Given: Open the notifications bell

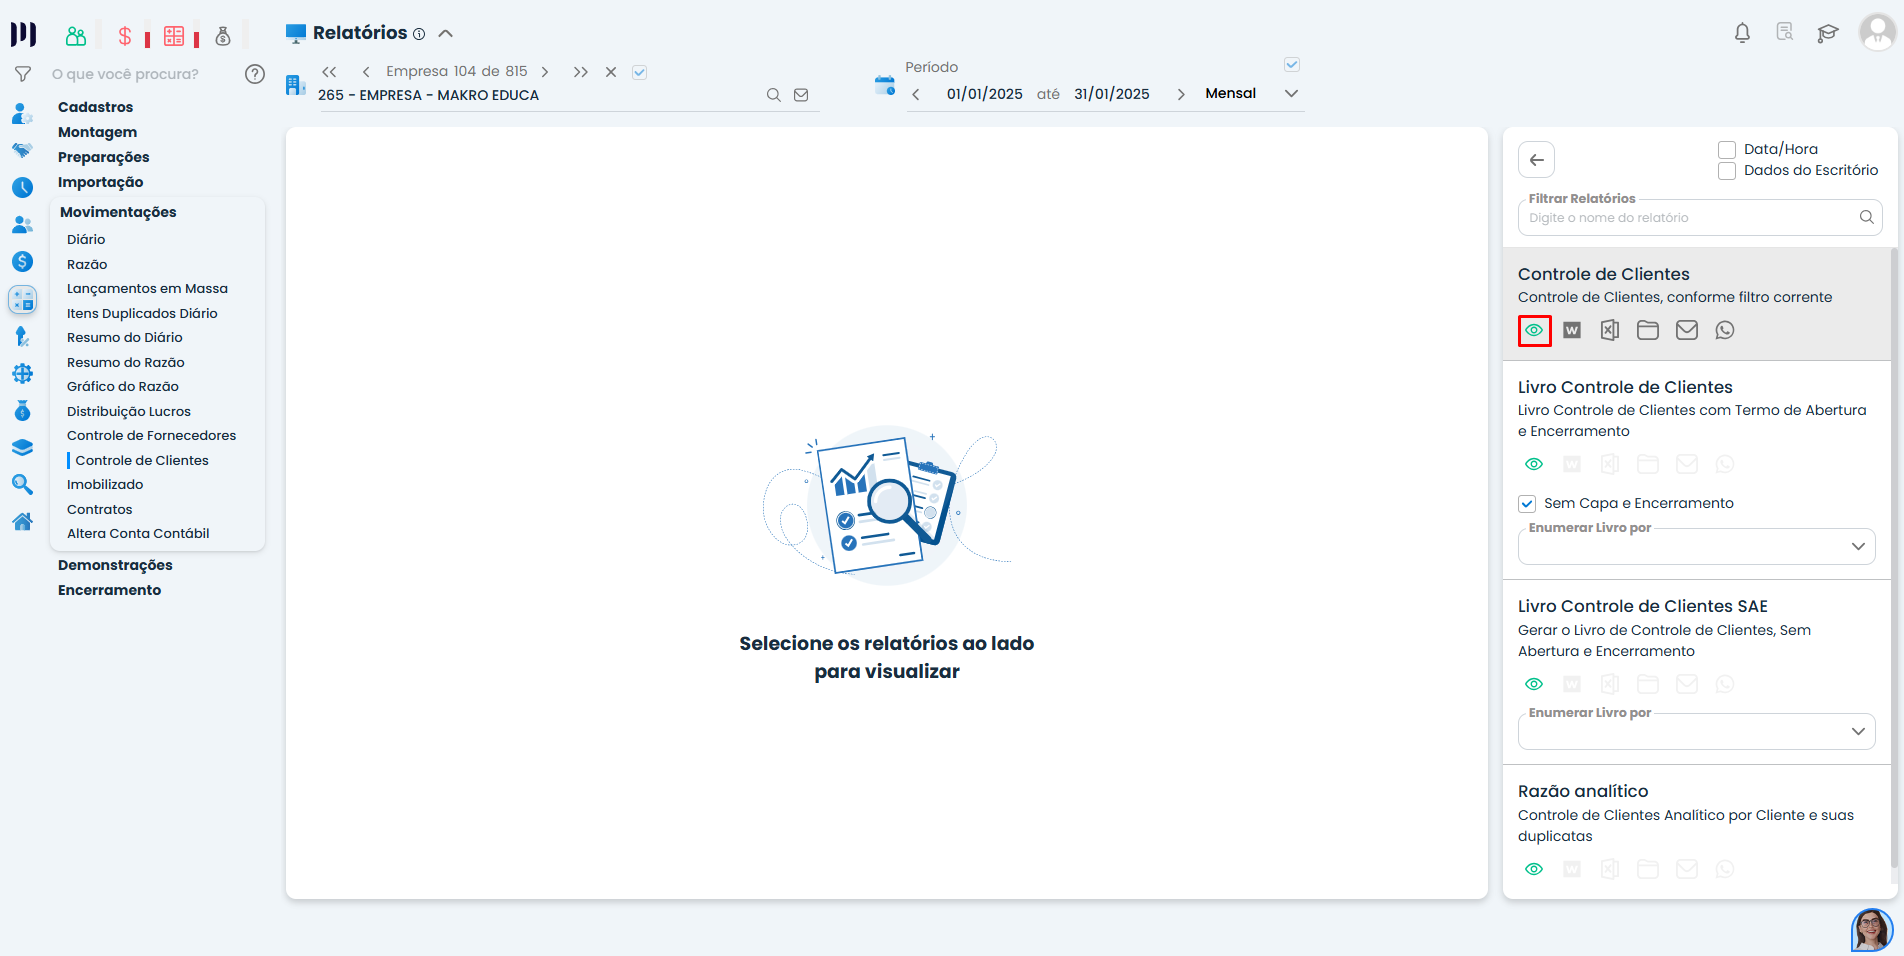Looking at the screenshot, I should [1742, 33].
